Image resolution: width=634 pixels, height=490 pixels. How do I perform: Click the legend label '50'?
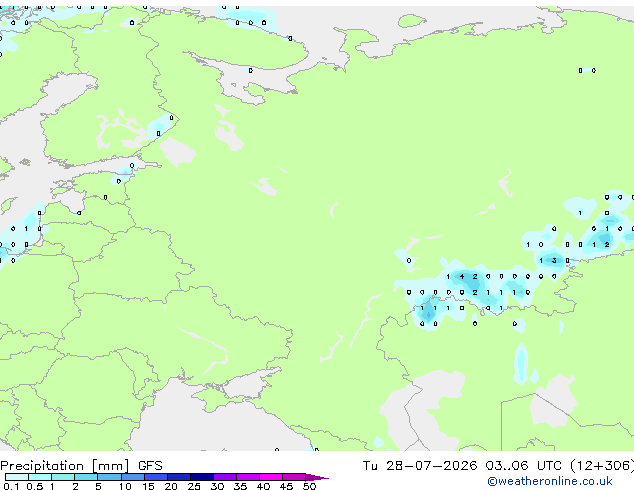pyautogui.click(x=309, y=486)
